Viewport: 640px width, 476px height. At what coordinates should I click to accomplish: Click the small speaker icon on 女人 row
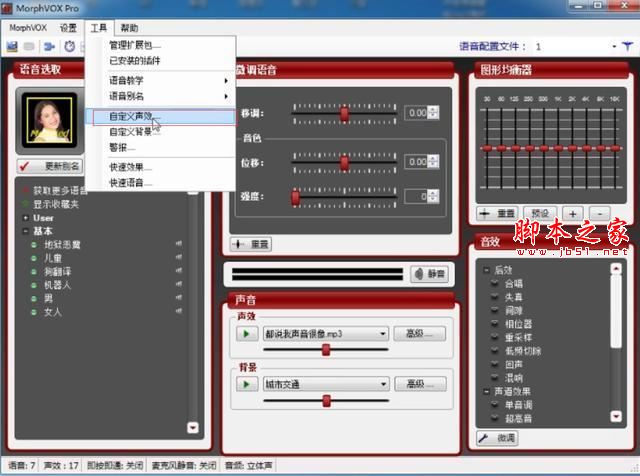179,311
